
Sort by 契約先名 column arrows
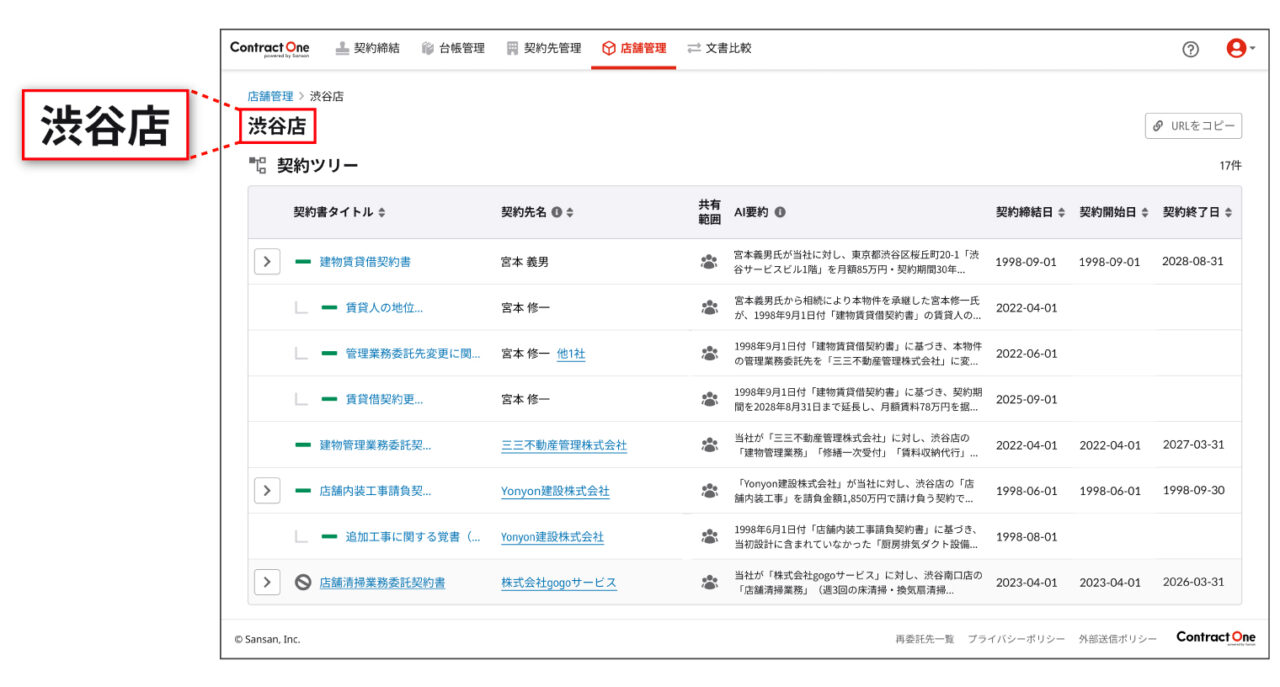[570, 212]
